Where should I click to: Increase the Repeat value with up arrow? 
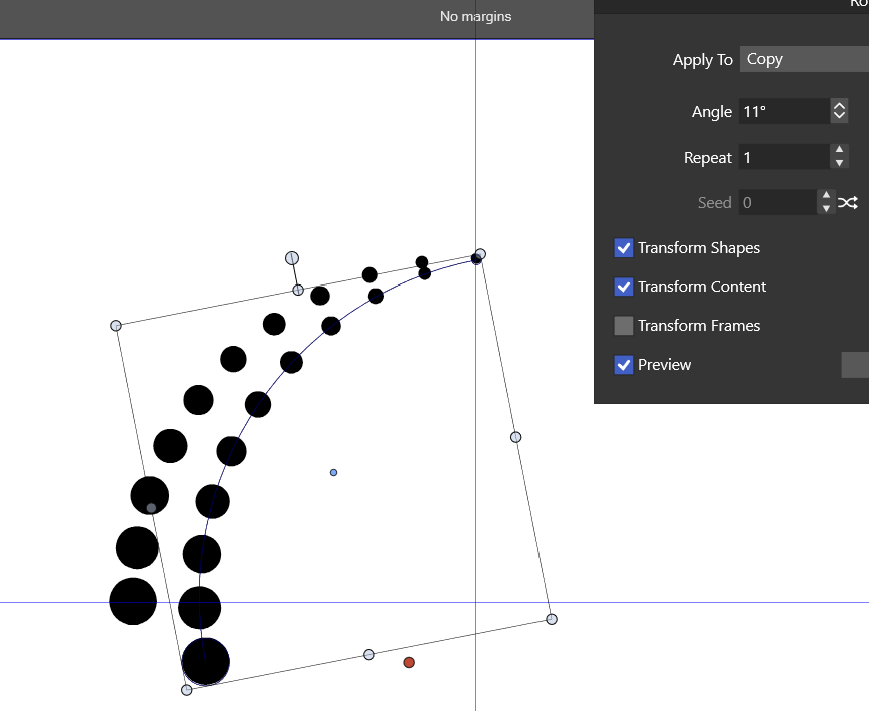pyautogui.click(x=840, y=151)
